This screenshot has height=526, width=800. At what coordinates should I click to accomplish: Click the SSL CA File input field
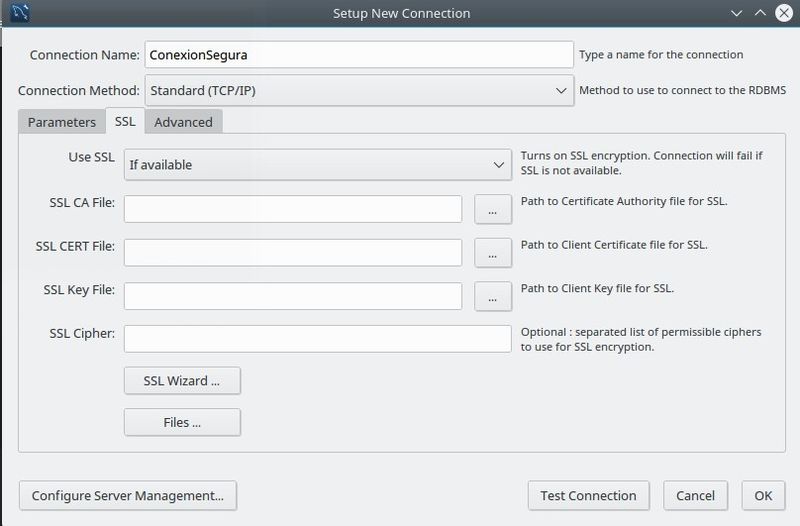tap(293, 209)
